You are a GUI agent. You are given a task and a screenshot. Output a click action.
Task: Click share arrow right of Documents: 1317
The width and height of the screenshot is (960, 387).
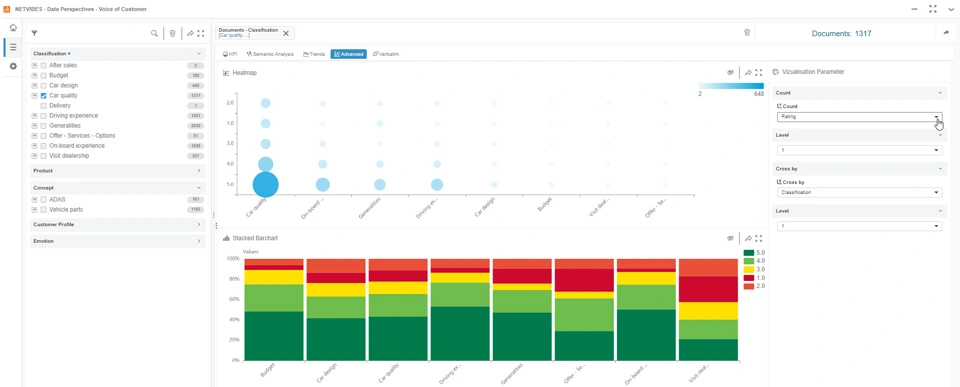946,33
